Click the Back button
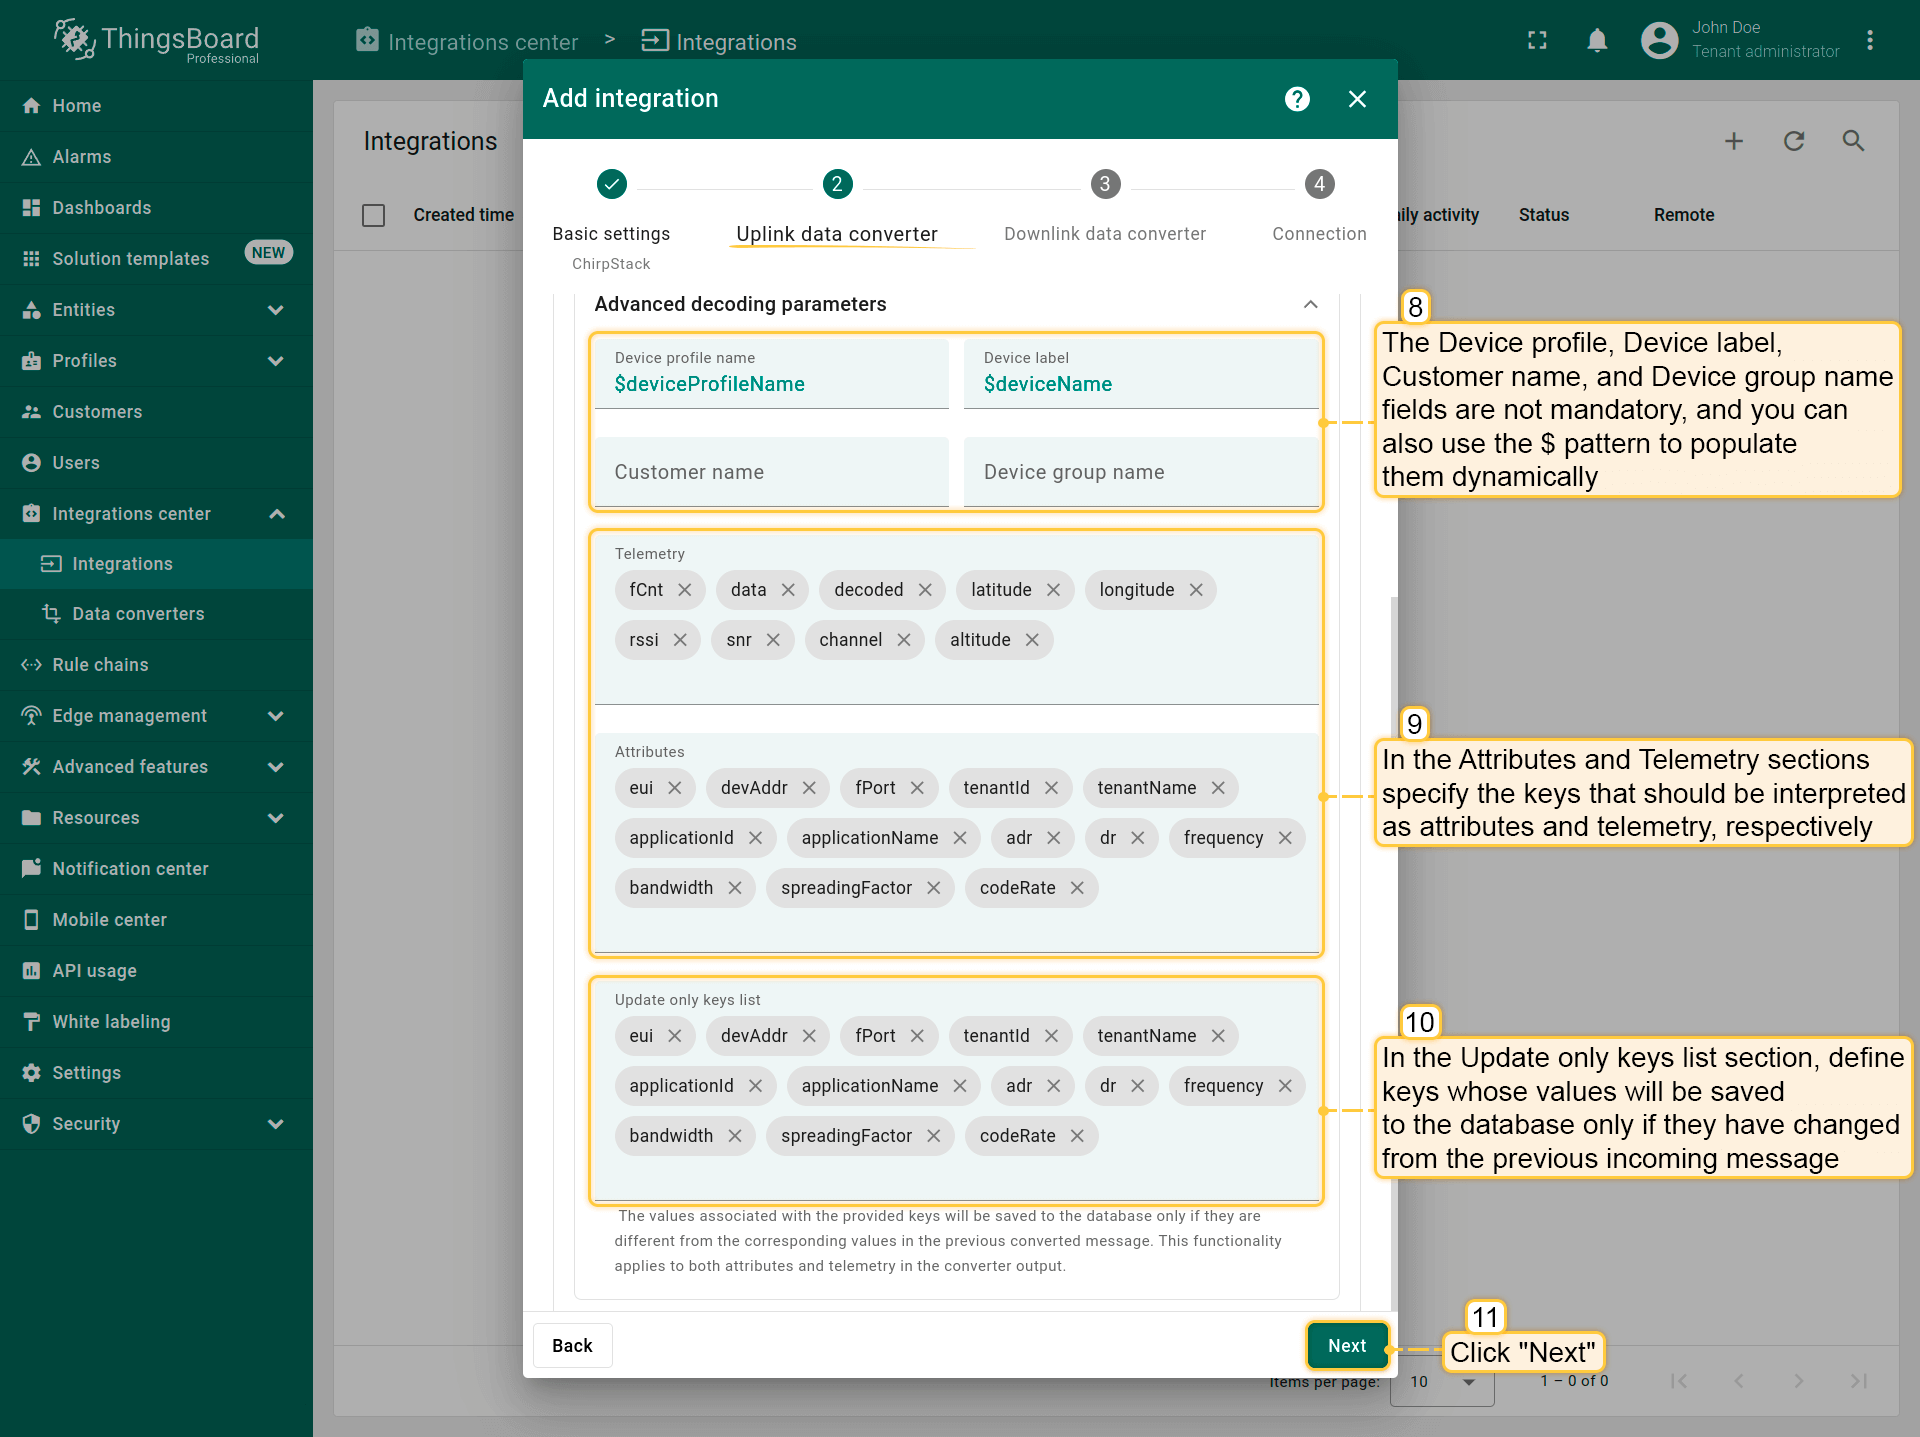 click(572, 1346)
